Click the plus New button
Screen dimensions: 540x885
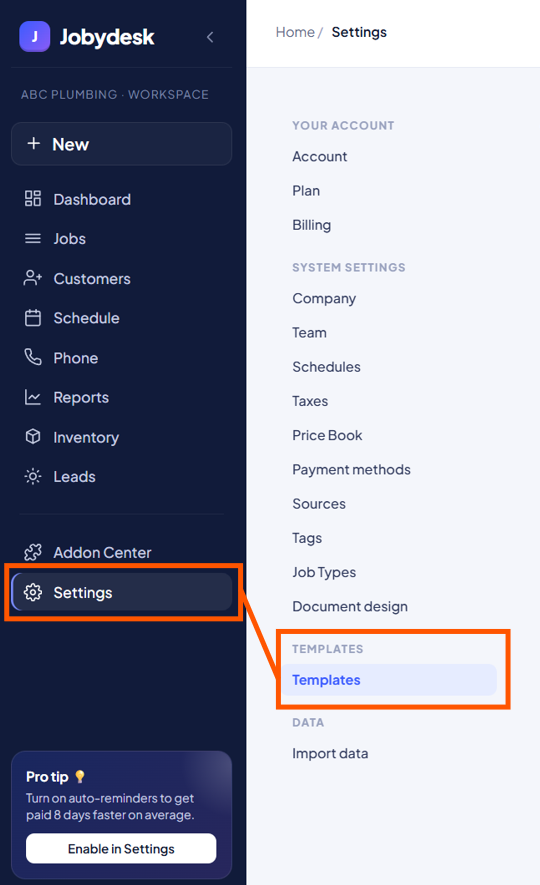click(x=121, y=144)
